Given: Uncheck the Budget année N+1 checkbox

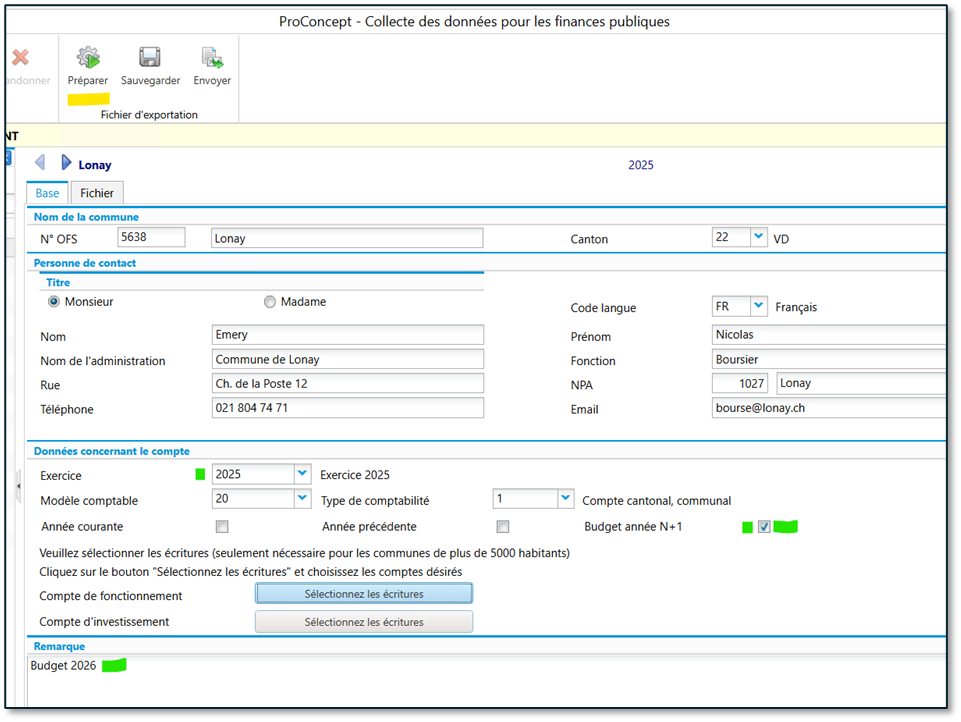Looking at the screenshot, I should tap(764, 527).
